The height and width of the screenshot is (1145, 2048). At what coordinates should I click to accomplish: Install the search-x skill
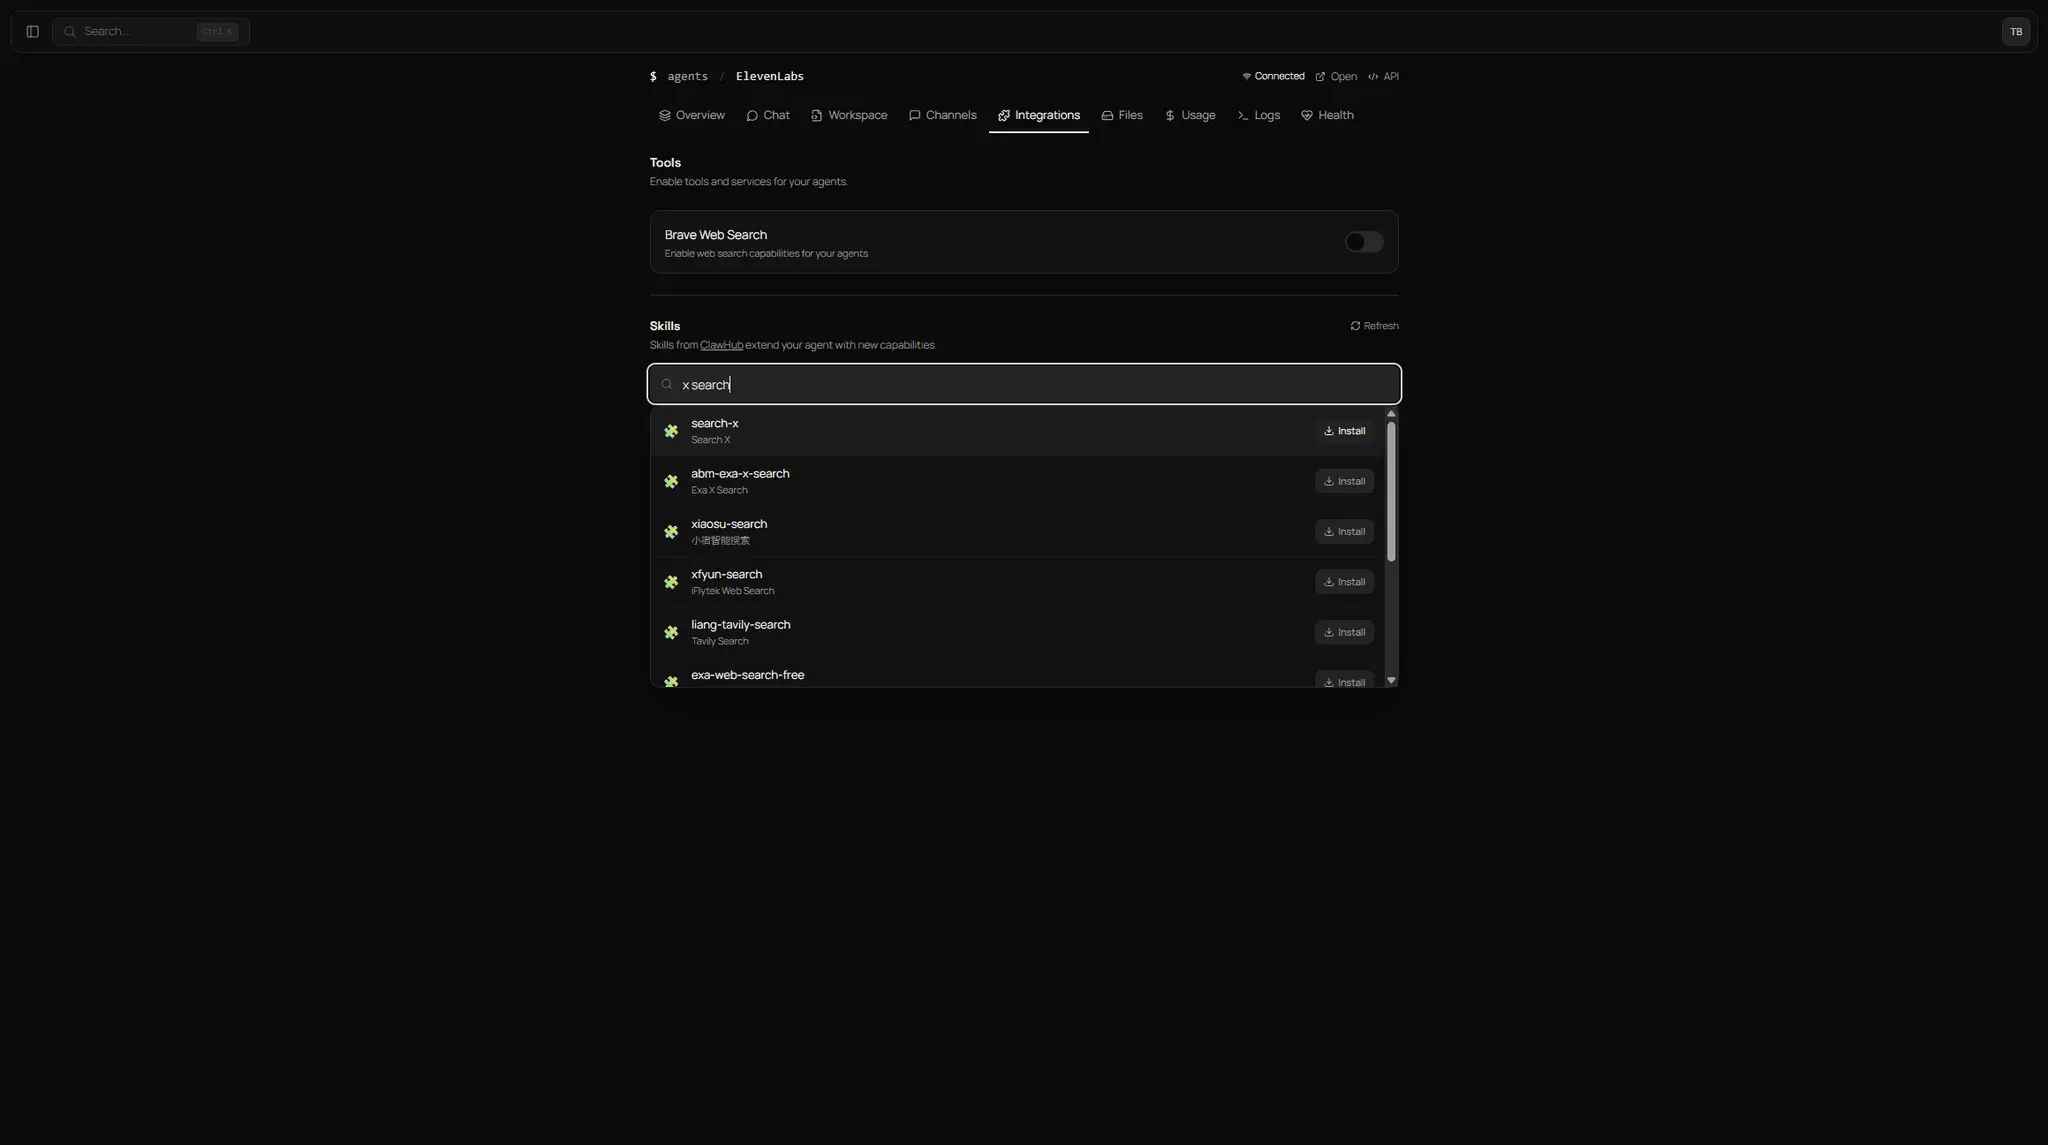[x=1344, y=431]
